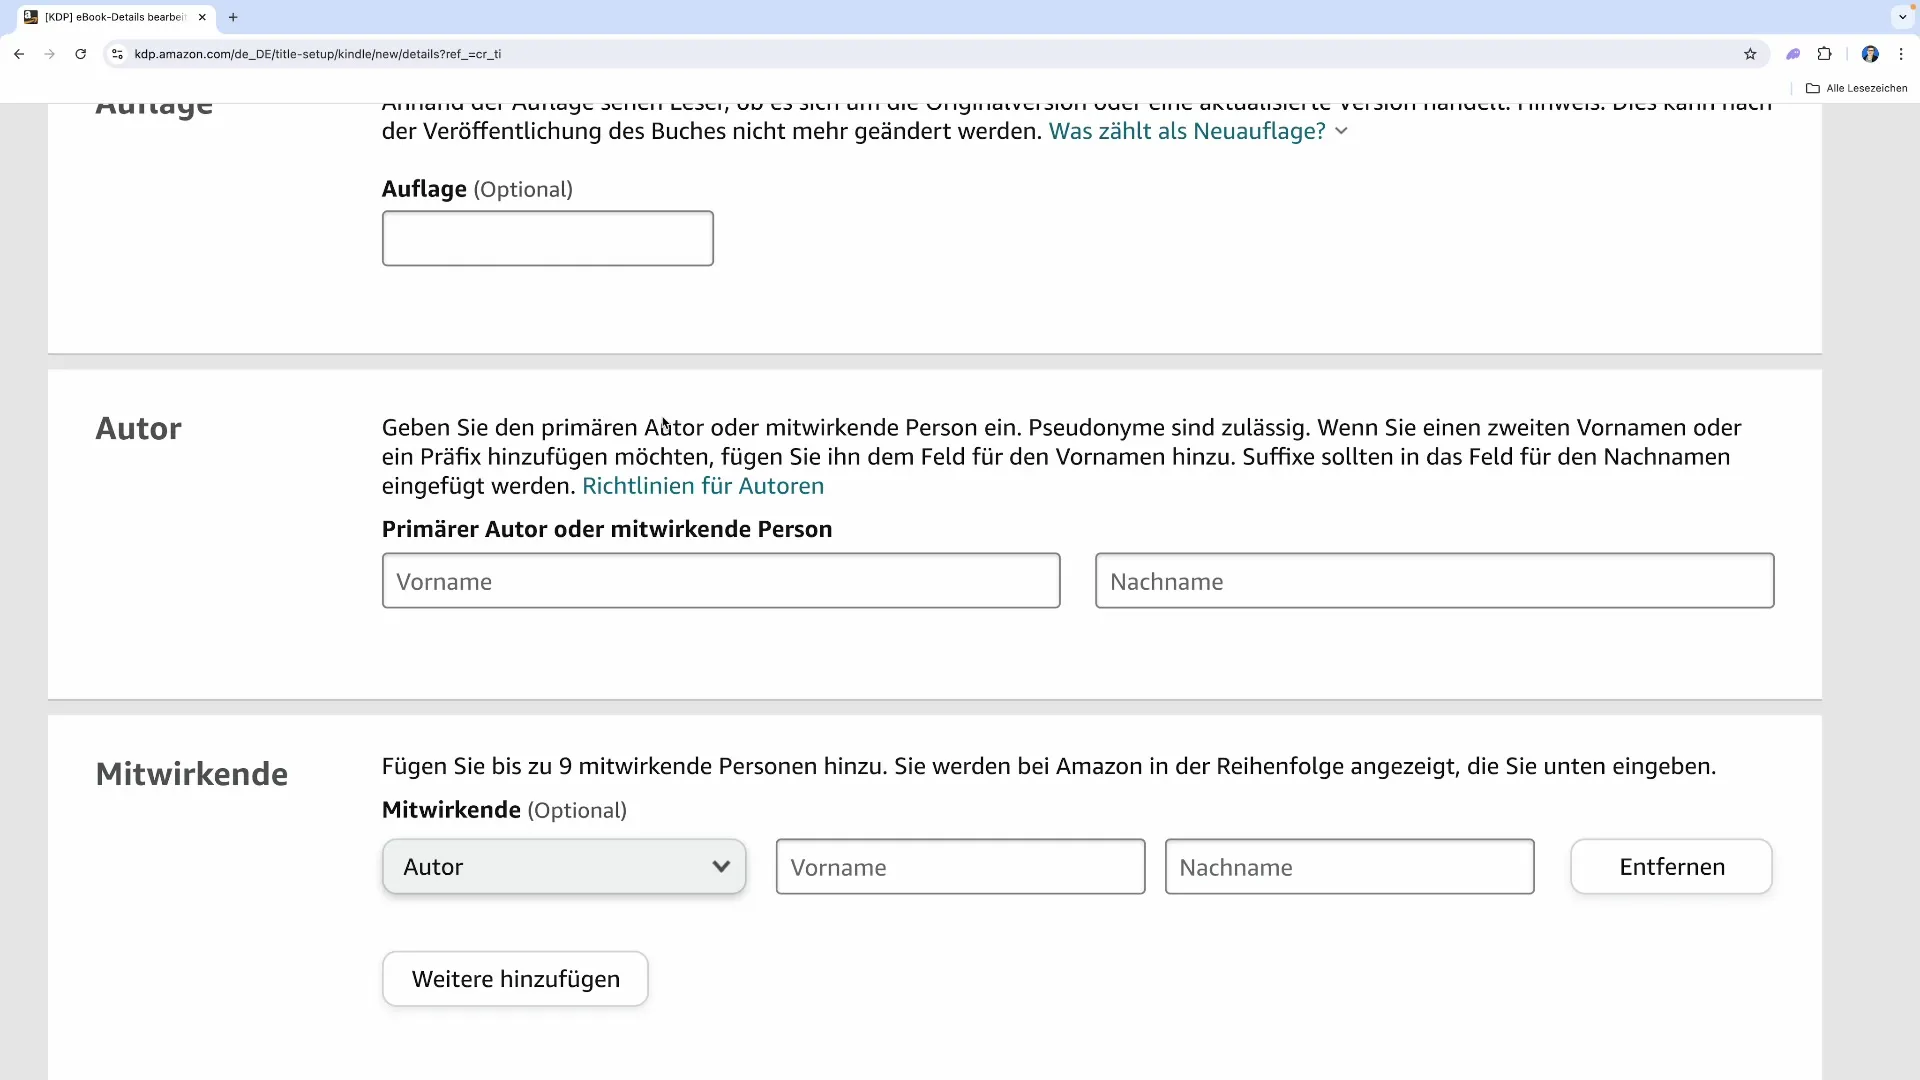Open new browser tab with plus

click(233, 17)
